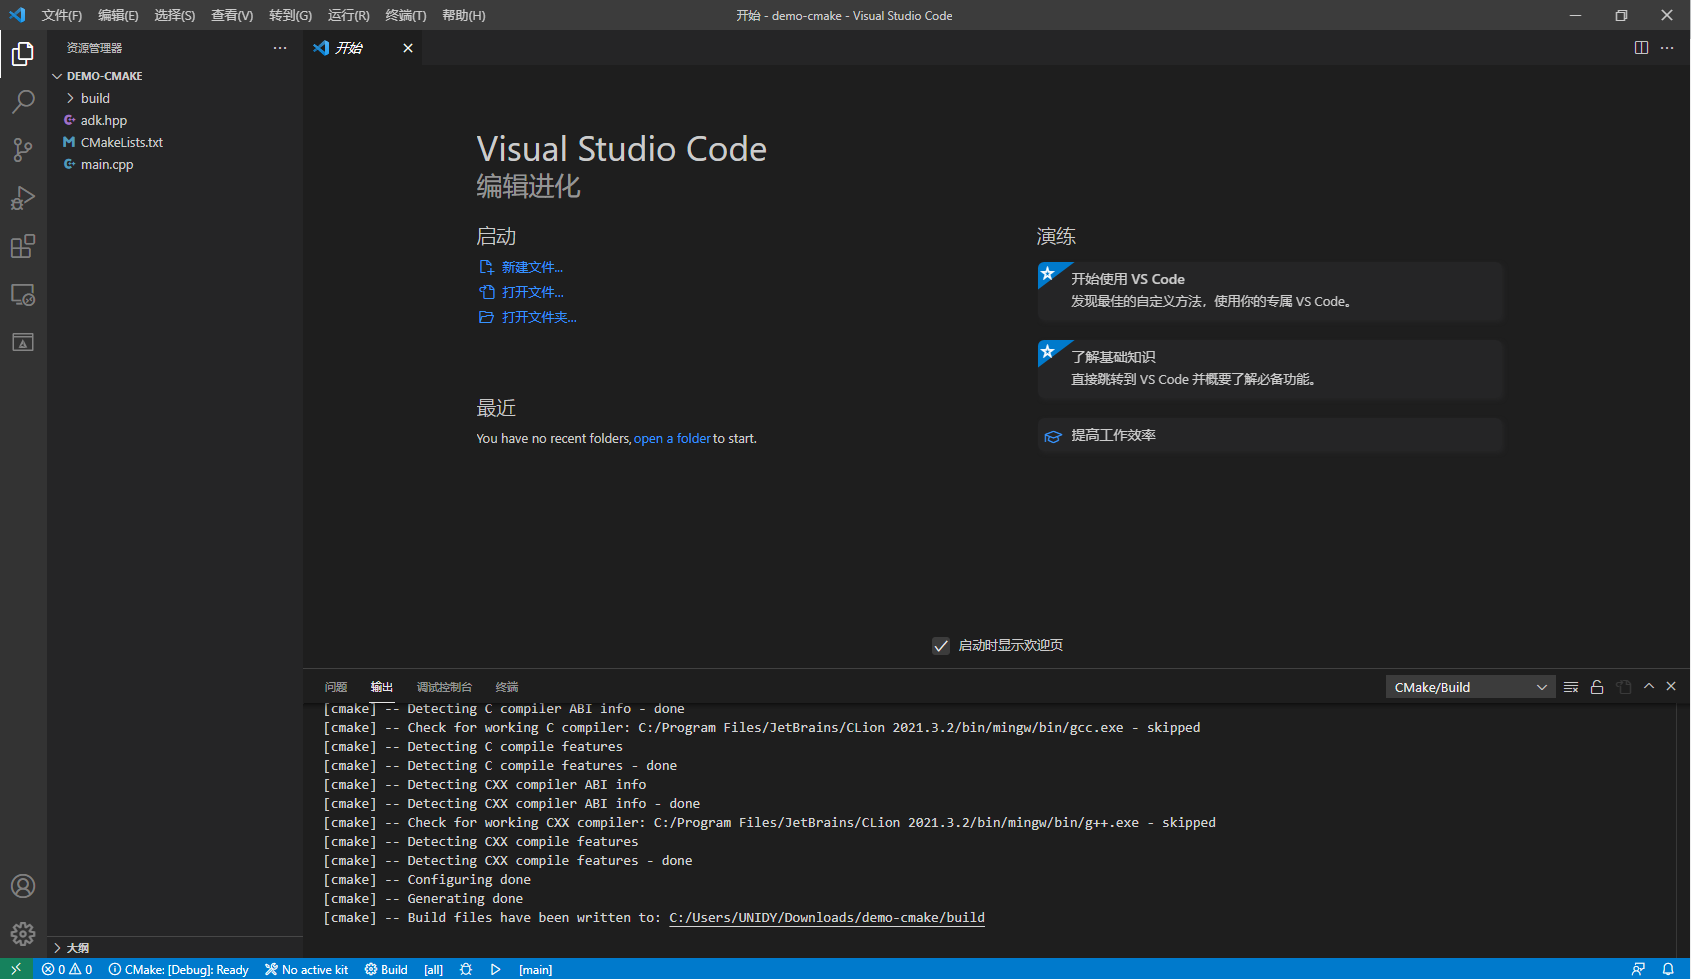Viewport: 1691px width, 979px height.
Task: Click the output panel vertical scrollbar
Action: tap(1683, 830)
